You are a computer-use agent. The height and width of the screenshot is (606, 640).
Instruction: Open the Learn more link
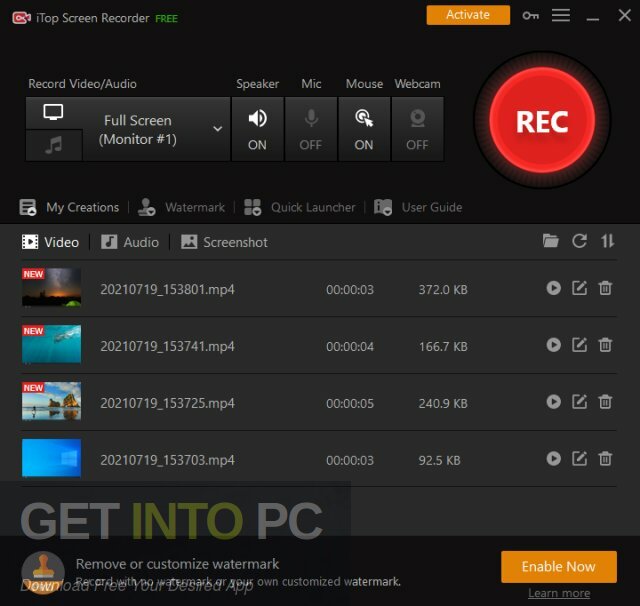point(559,593)
